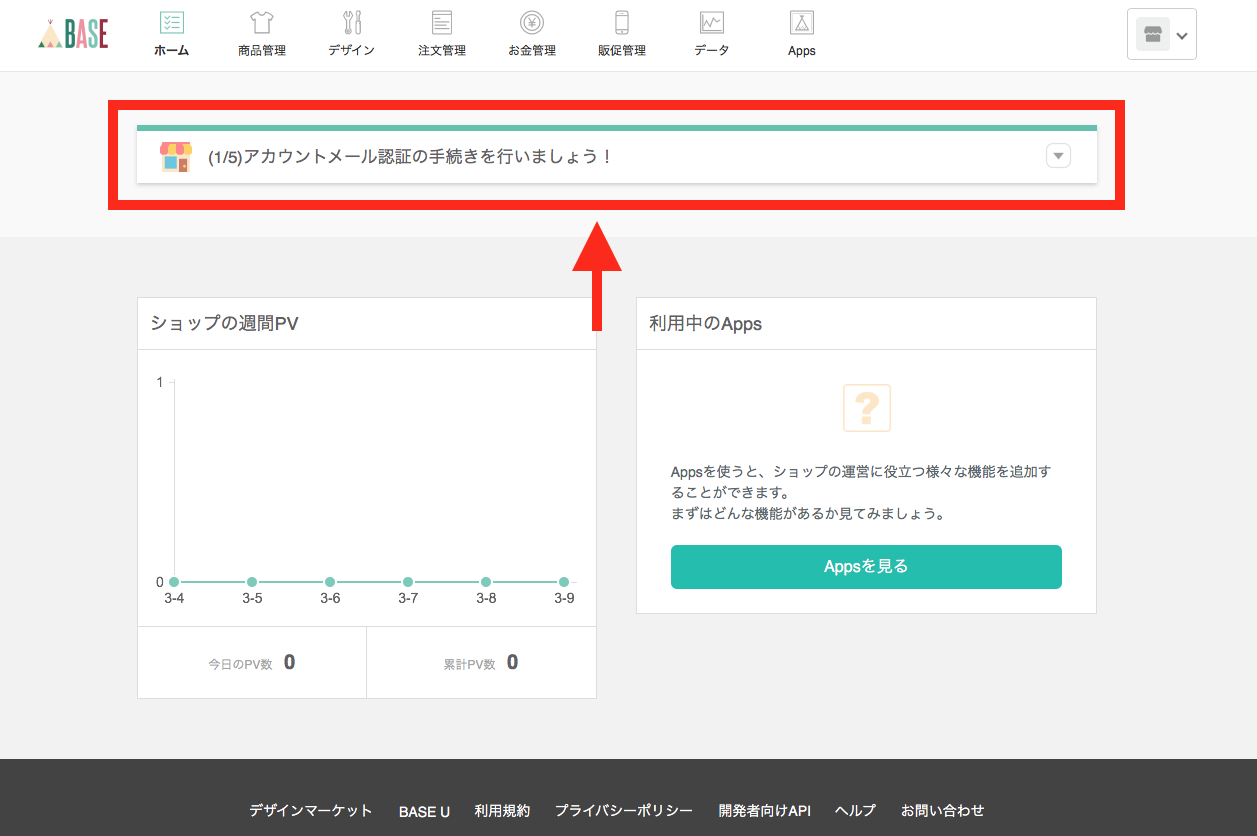Open プライバシーポリシー footer link
1257x836 pixels.
(x=624, y=811)
